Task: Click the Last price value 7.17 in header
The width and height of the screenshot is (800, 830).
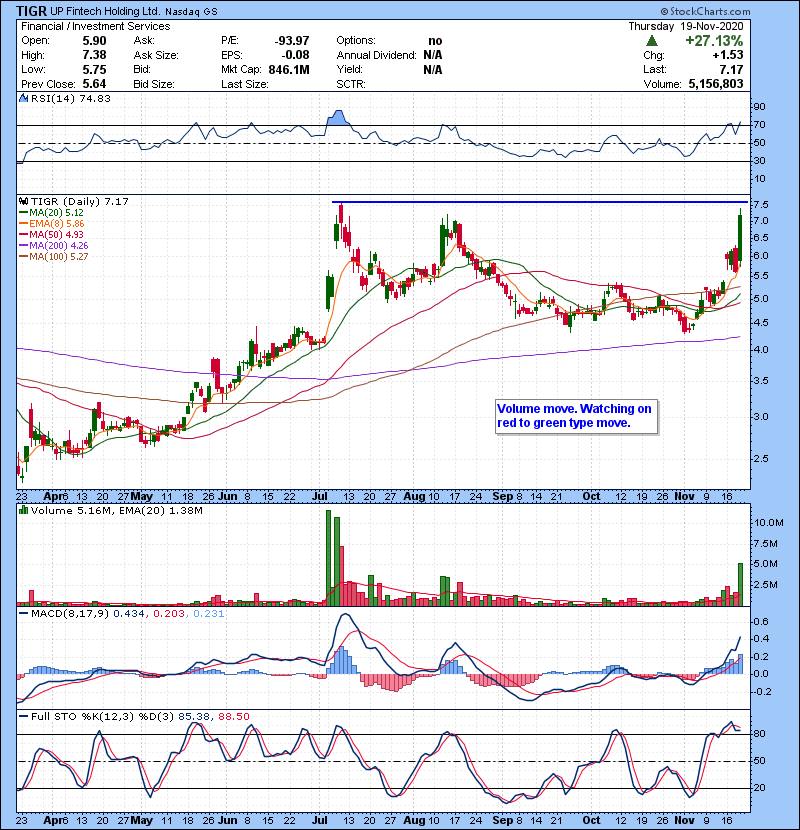Action: 731,69
